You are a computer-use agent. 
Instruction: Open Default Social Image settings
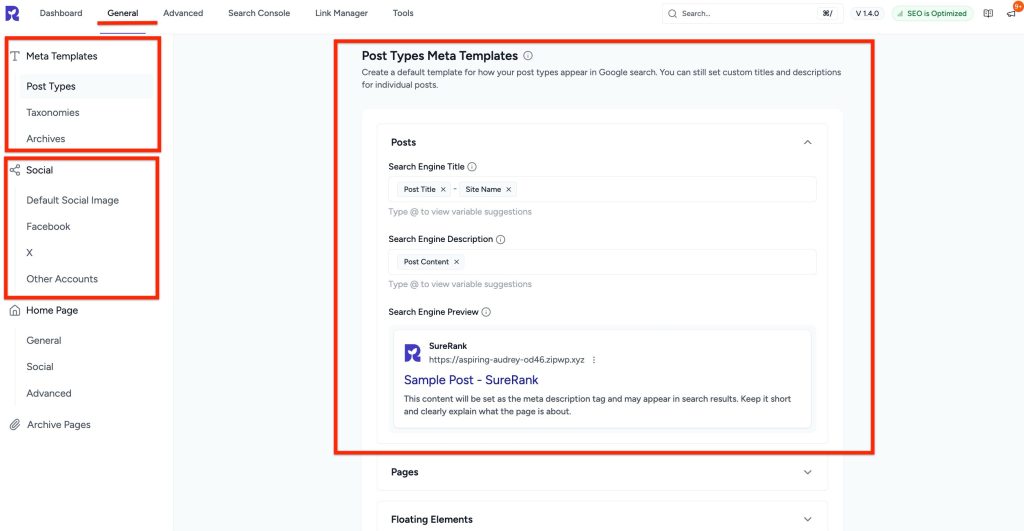click(x=72, y=200)
